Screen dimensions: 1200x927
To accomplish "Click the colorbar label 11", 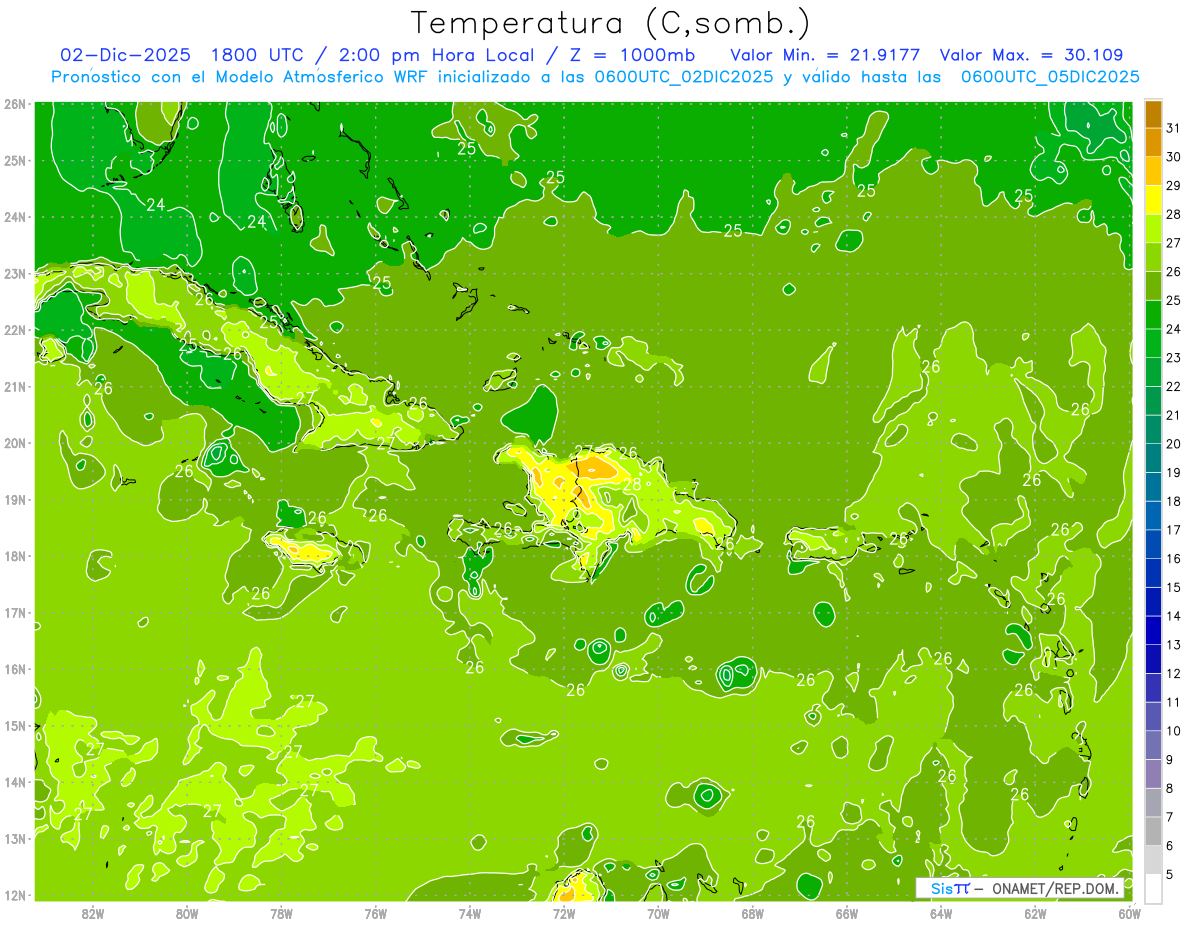I will (1174, 702).
